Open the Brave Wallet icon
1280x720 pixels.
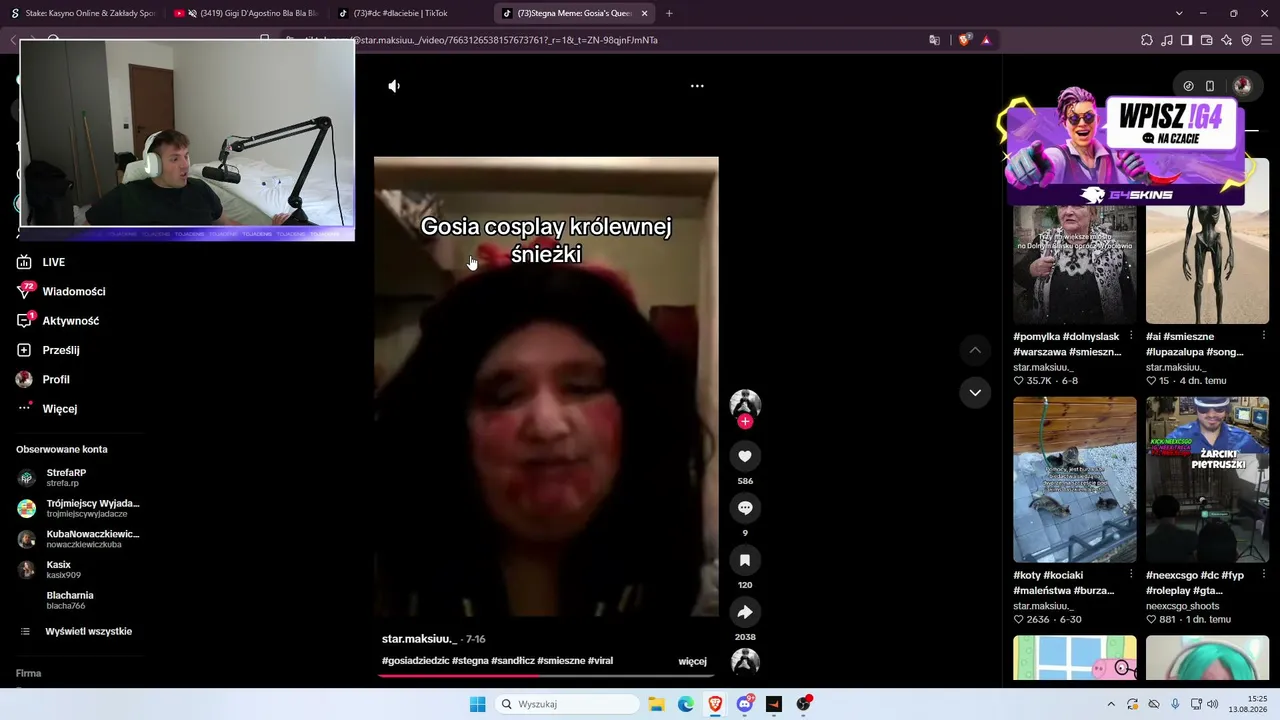tap(1207, 40)
